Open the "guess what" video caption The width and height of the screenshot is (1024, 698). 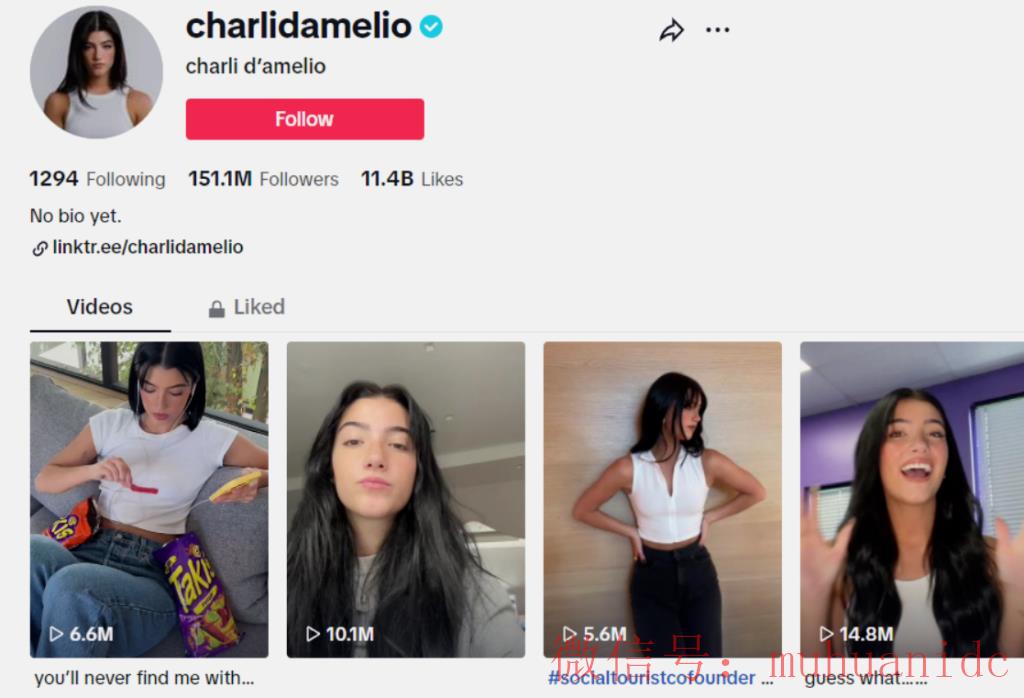coord(866,678)
